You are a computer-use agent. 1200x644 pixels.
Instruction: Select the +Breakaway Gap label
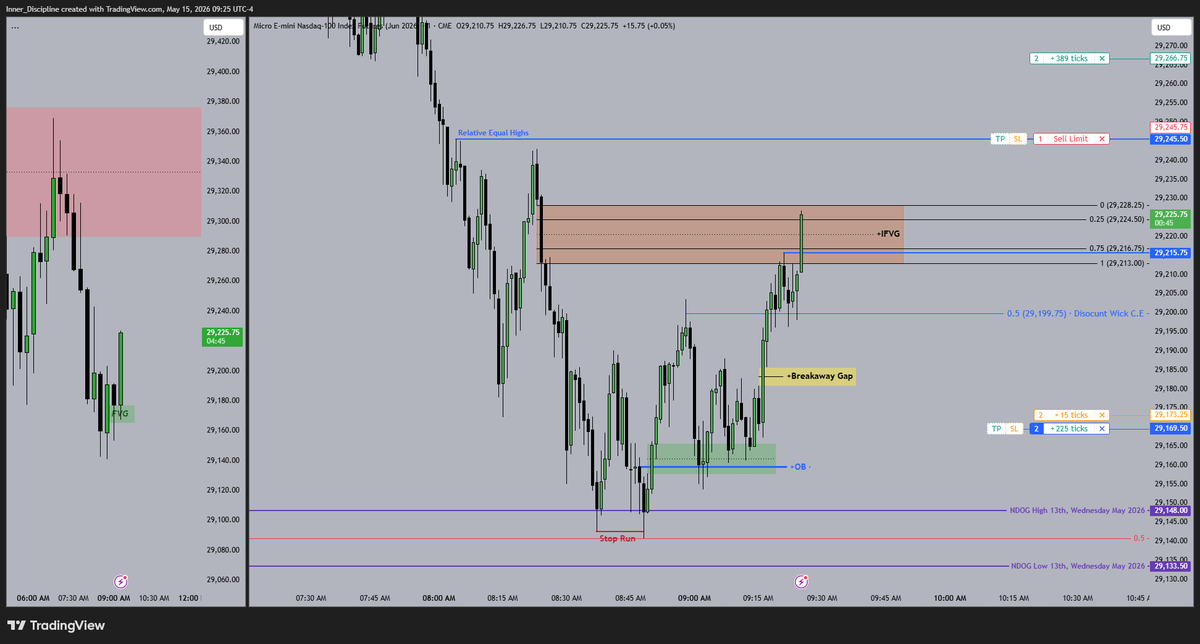(x=819, y=376)
